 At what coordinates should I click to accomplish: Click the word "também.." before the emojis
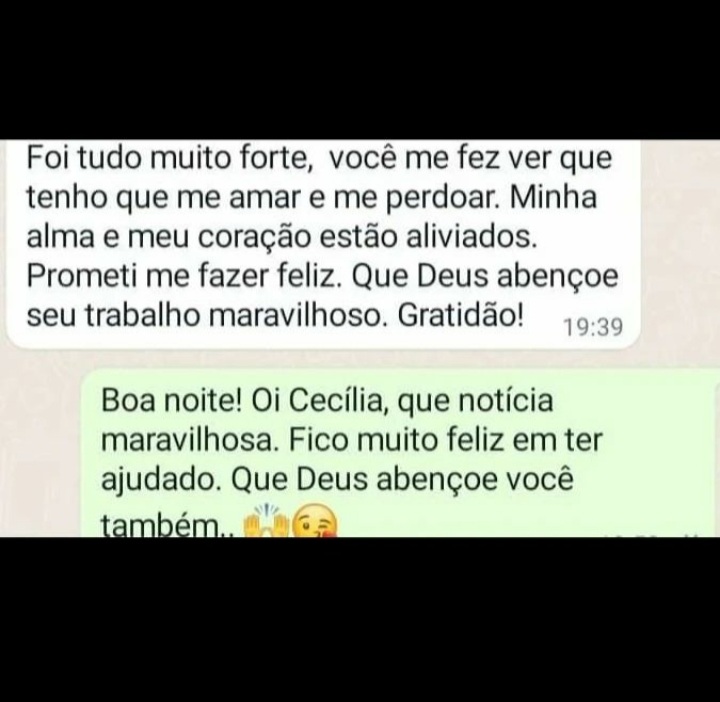[x=168, y=525]
